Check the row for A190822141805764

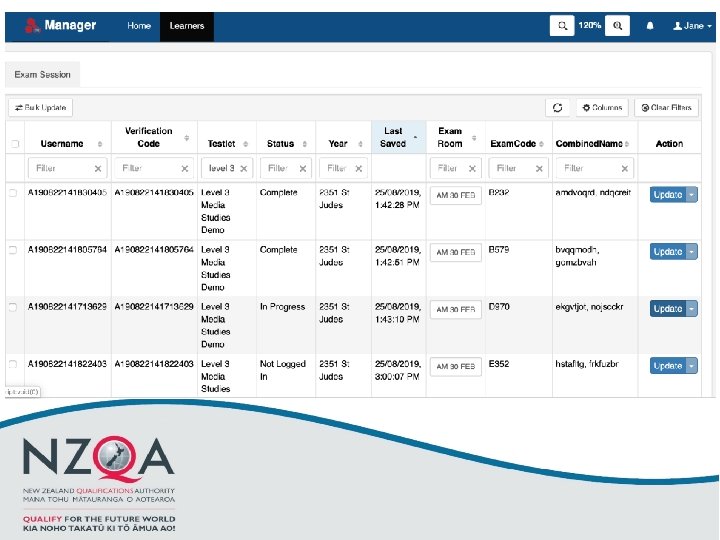coord(13,250)
